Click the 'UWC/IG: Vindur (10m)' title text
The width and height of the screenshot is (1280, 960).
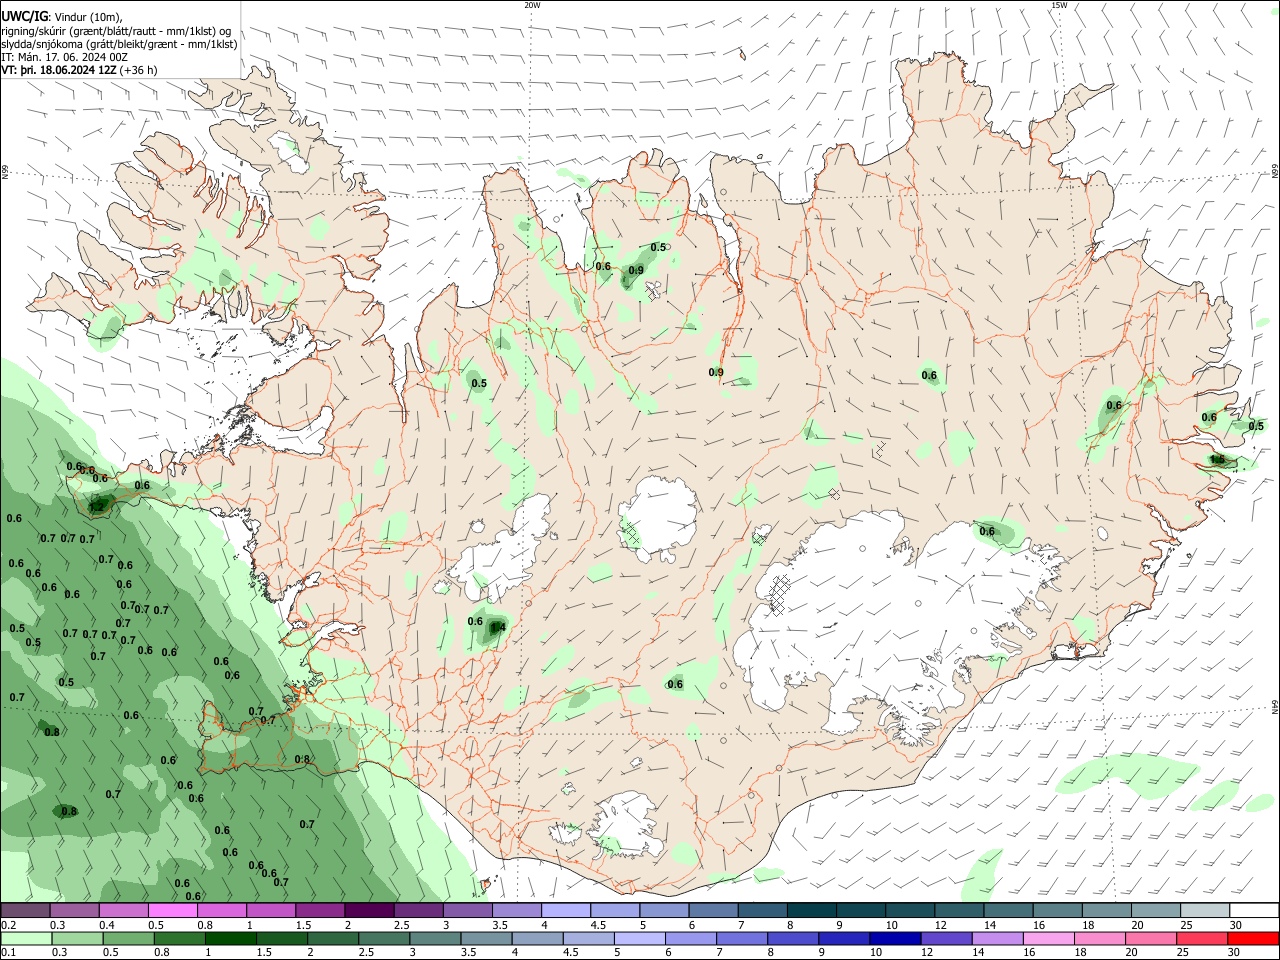(63, 17)
